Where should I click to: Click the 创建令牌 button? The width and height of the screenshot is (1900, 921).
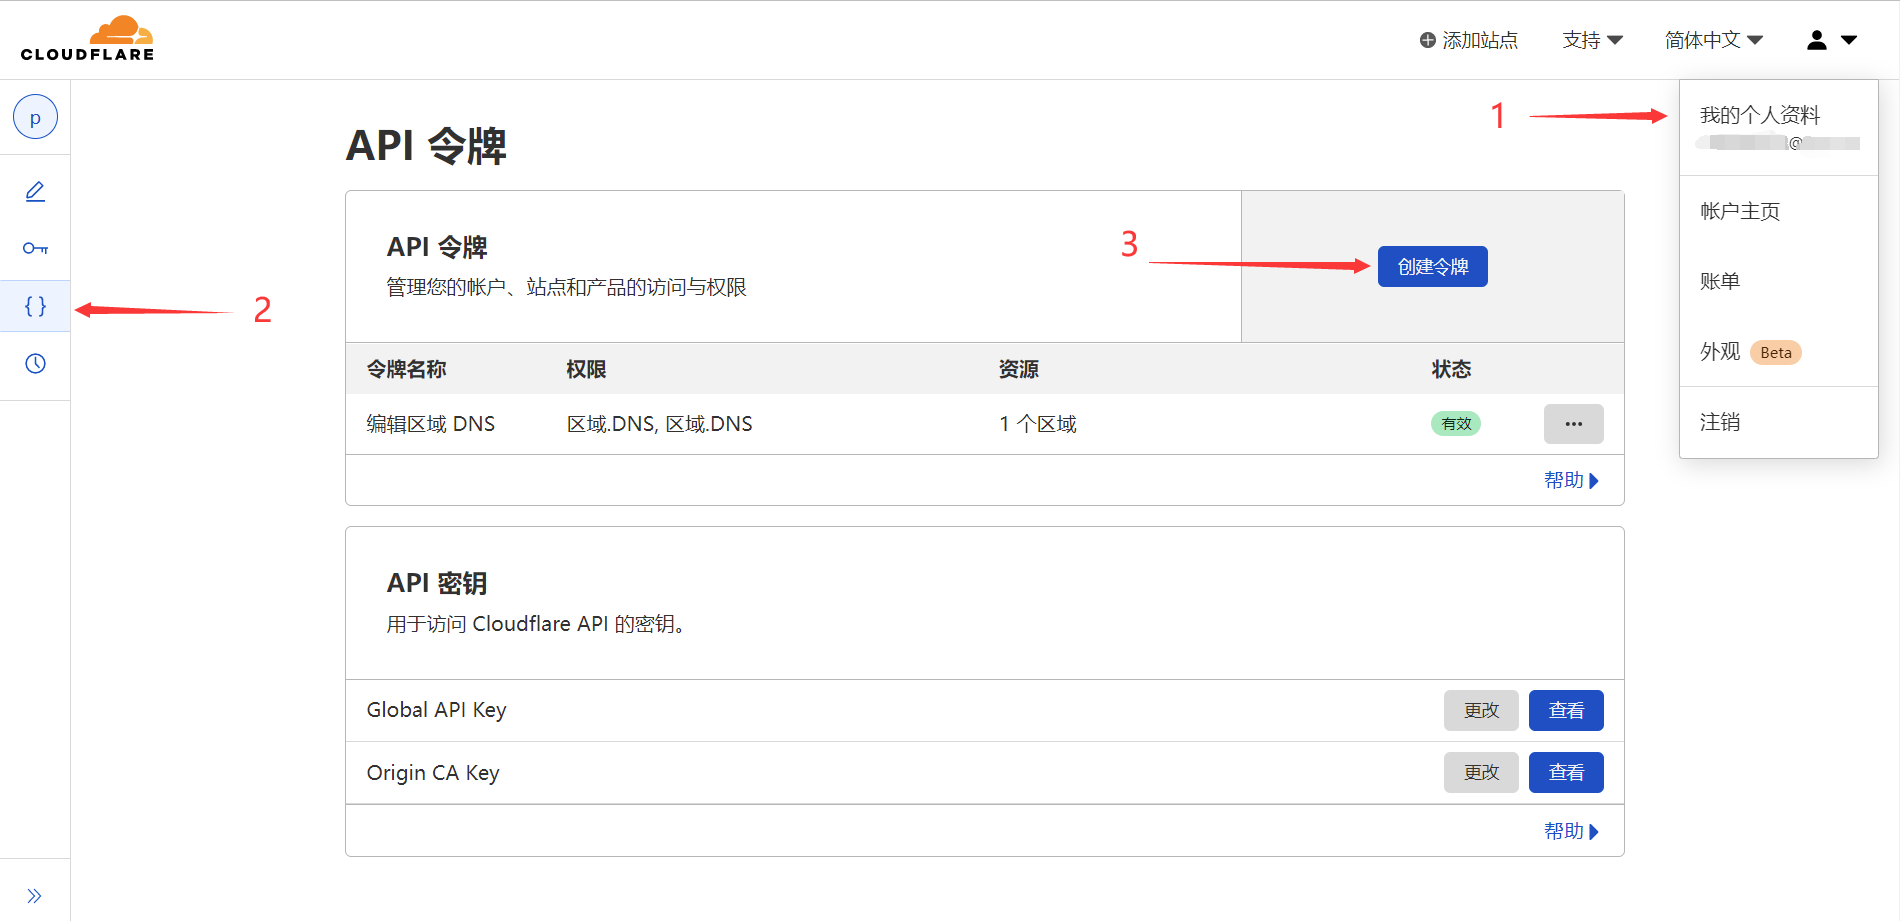[1432, 266]
